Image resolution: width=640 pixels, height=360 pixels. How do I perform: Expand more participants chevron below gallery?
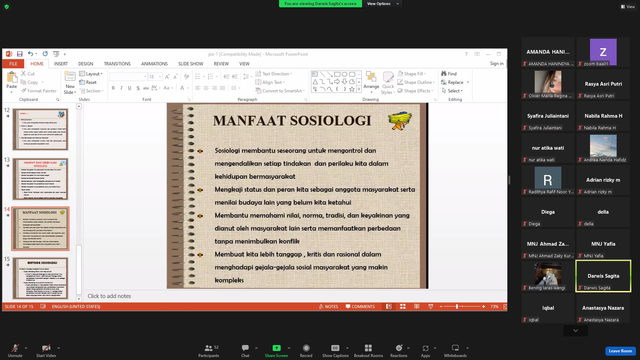tap(576, 331)
